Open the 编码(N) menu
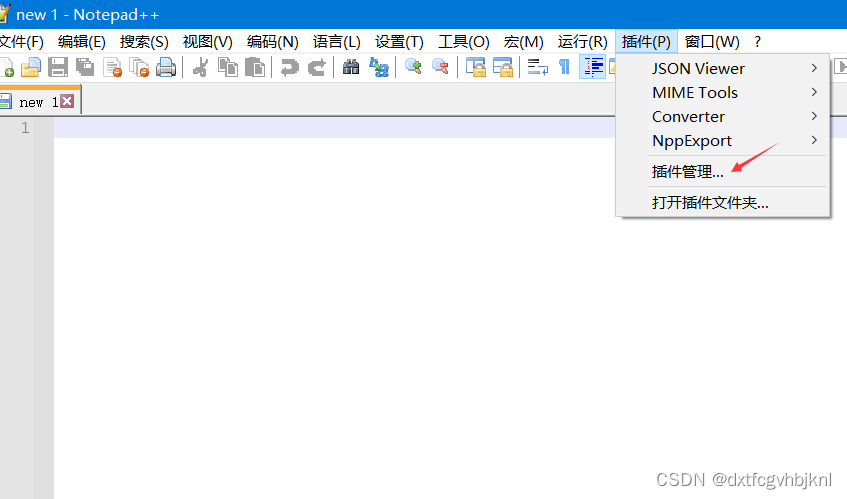This screenshot has width=847, height=499. click(x=272, y=42)
